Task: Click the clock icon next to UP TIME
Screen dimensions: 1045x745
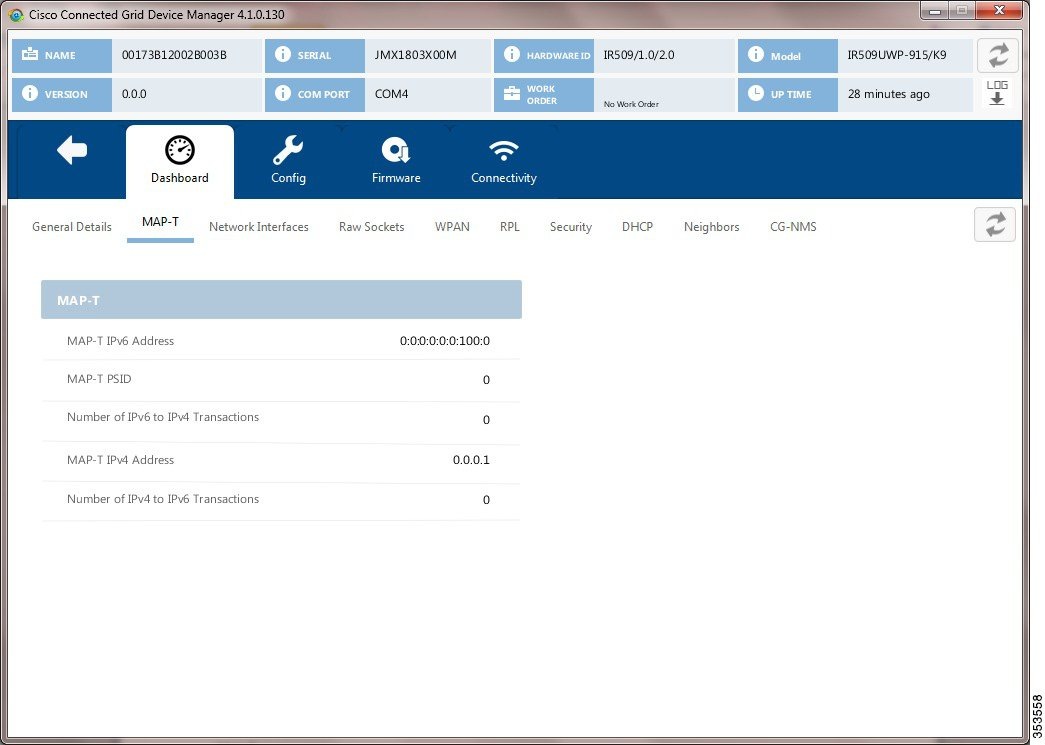Action: 756,93
